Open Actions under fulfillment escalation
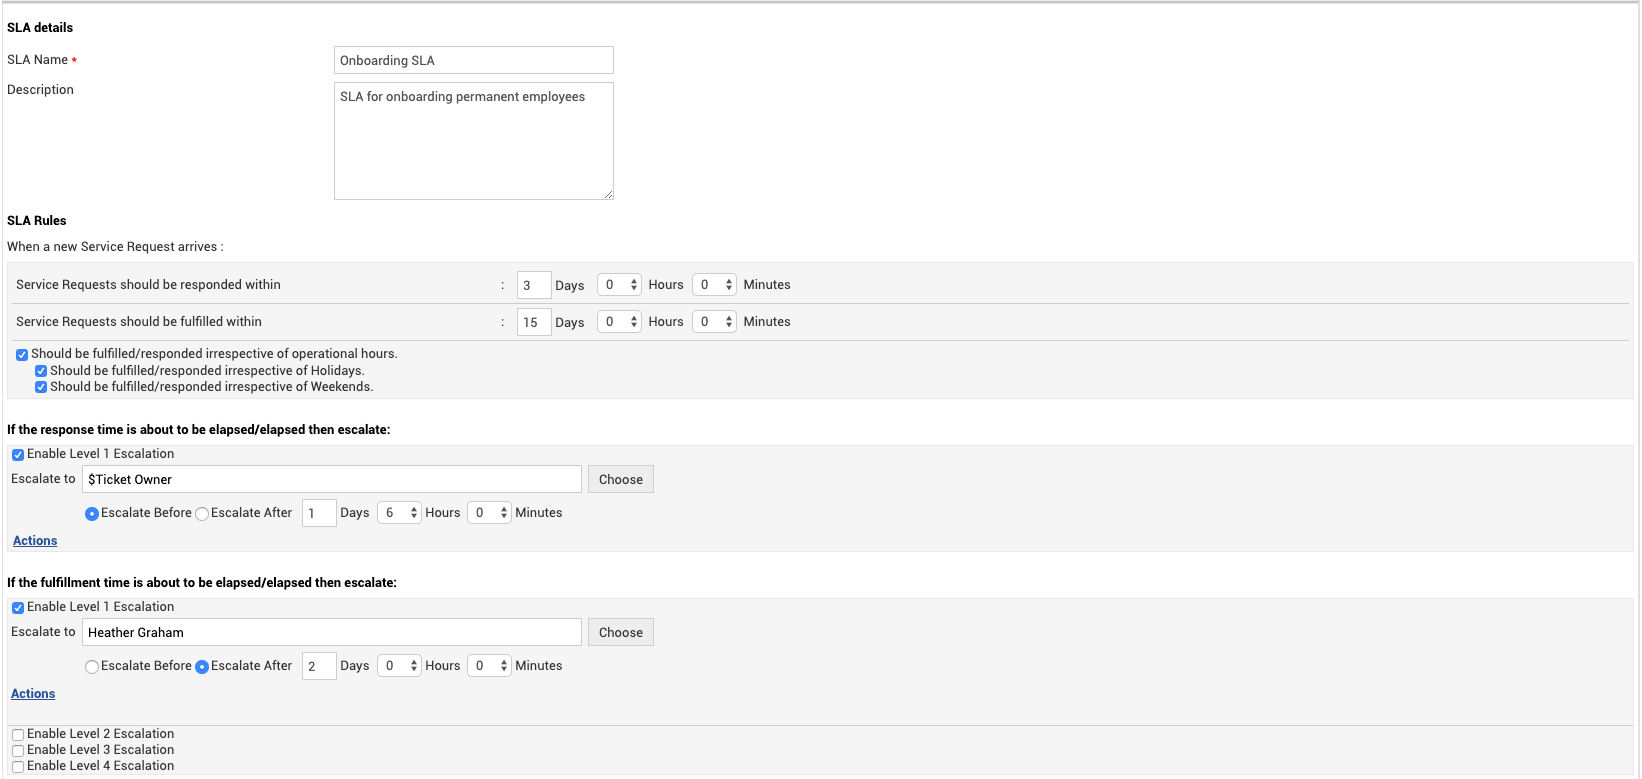Viewport: 1642px width, 779px height. 32,693
